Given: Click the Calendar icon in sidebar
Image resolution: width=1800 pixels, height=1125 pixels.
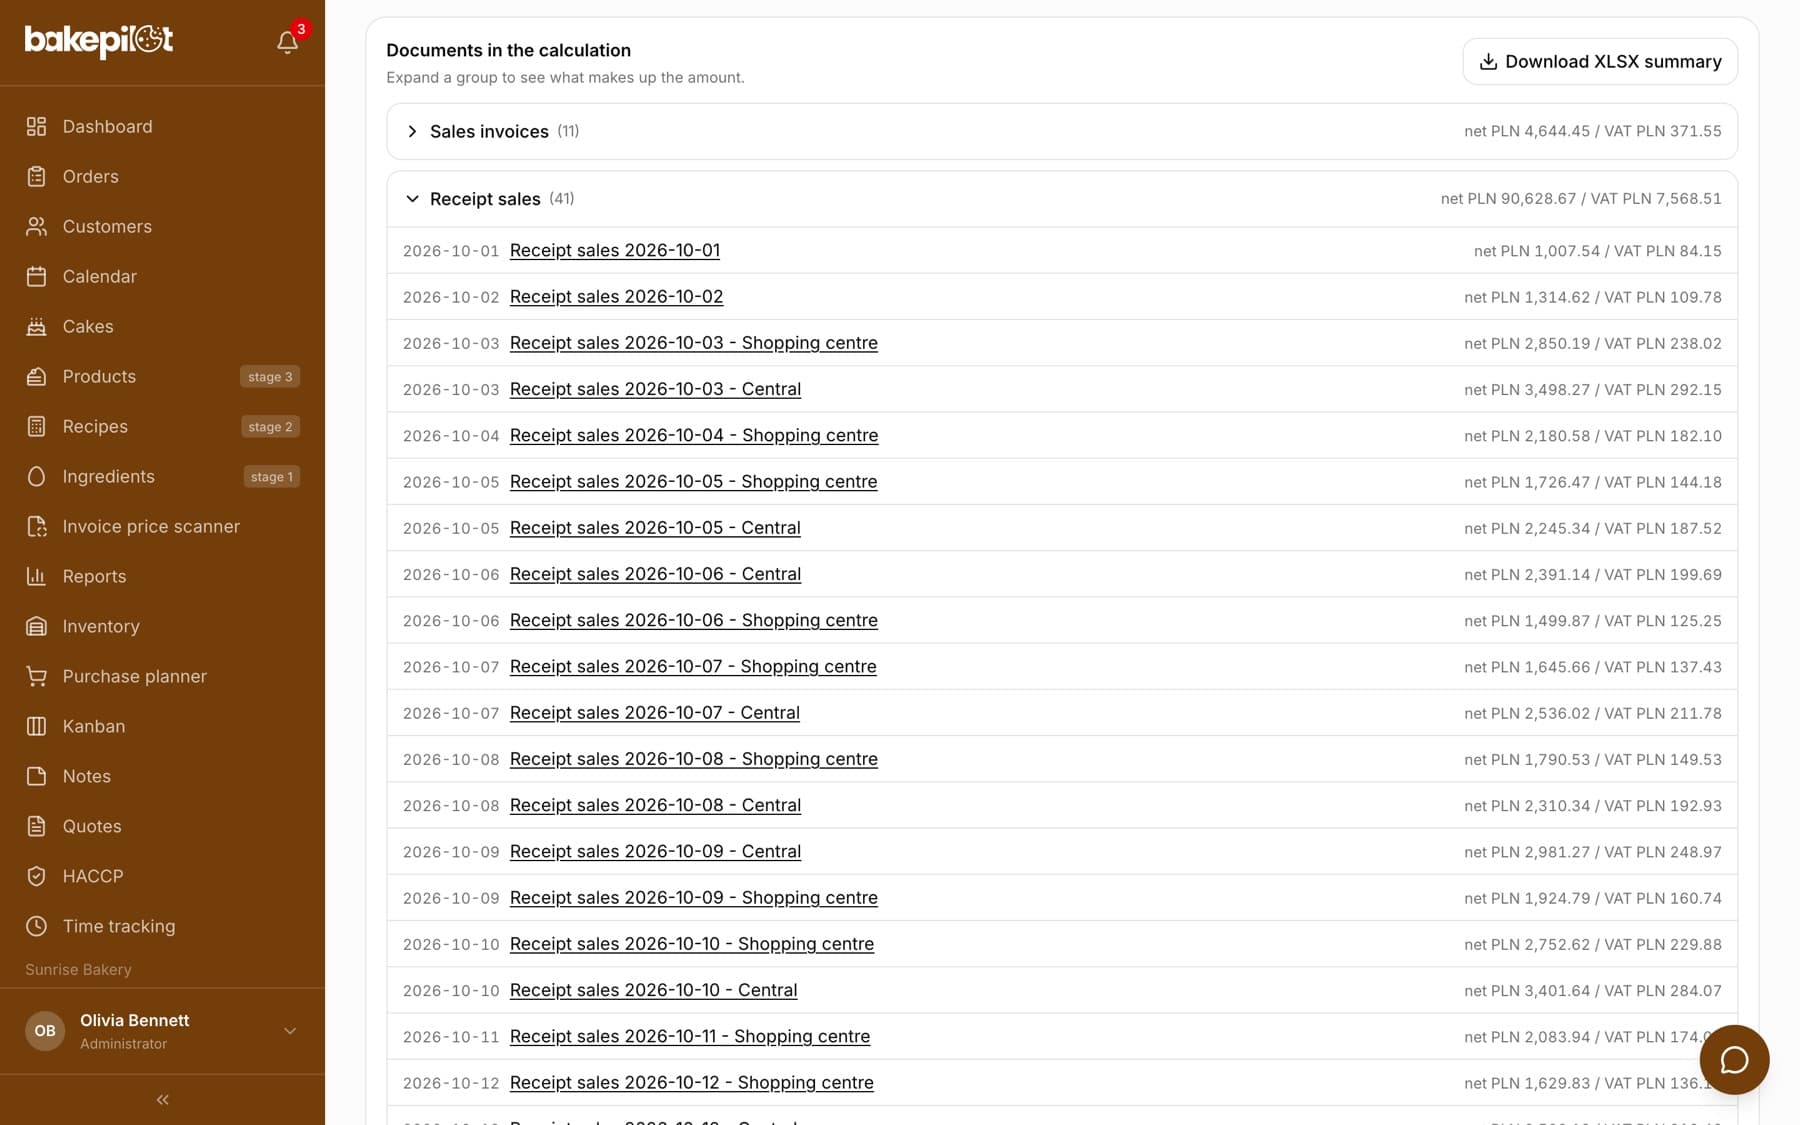Looking at the screenshot, I should click(36, 276).
